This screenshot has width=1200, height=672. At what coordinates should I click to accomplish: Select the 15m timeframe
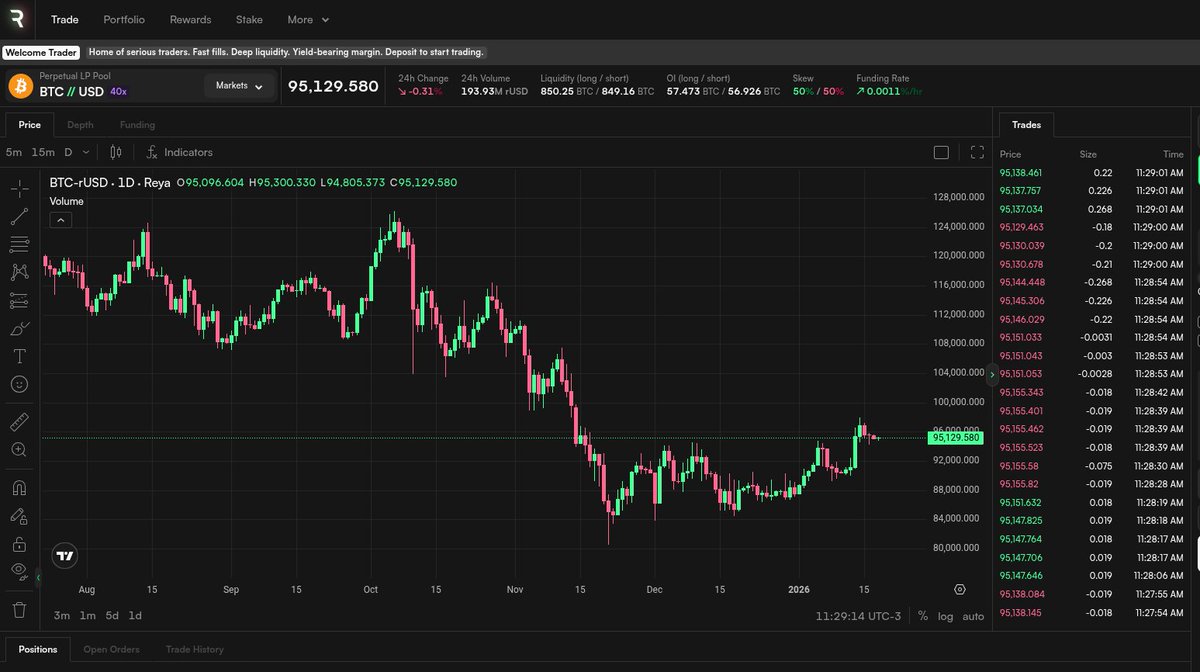pyautogui.click(x=45, y=152)
